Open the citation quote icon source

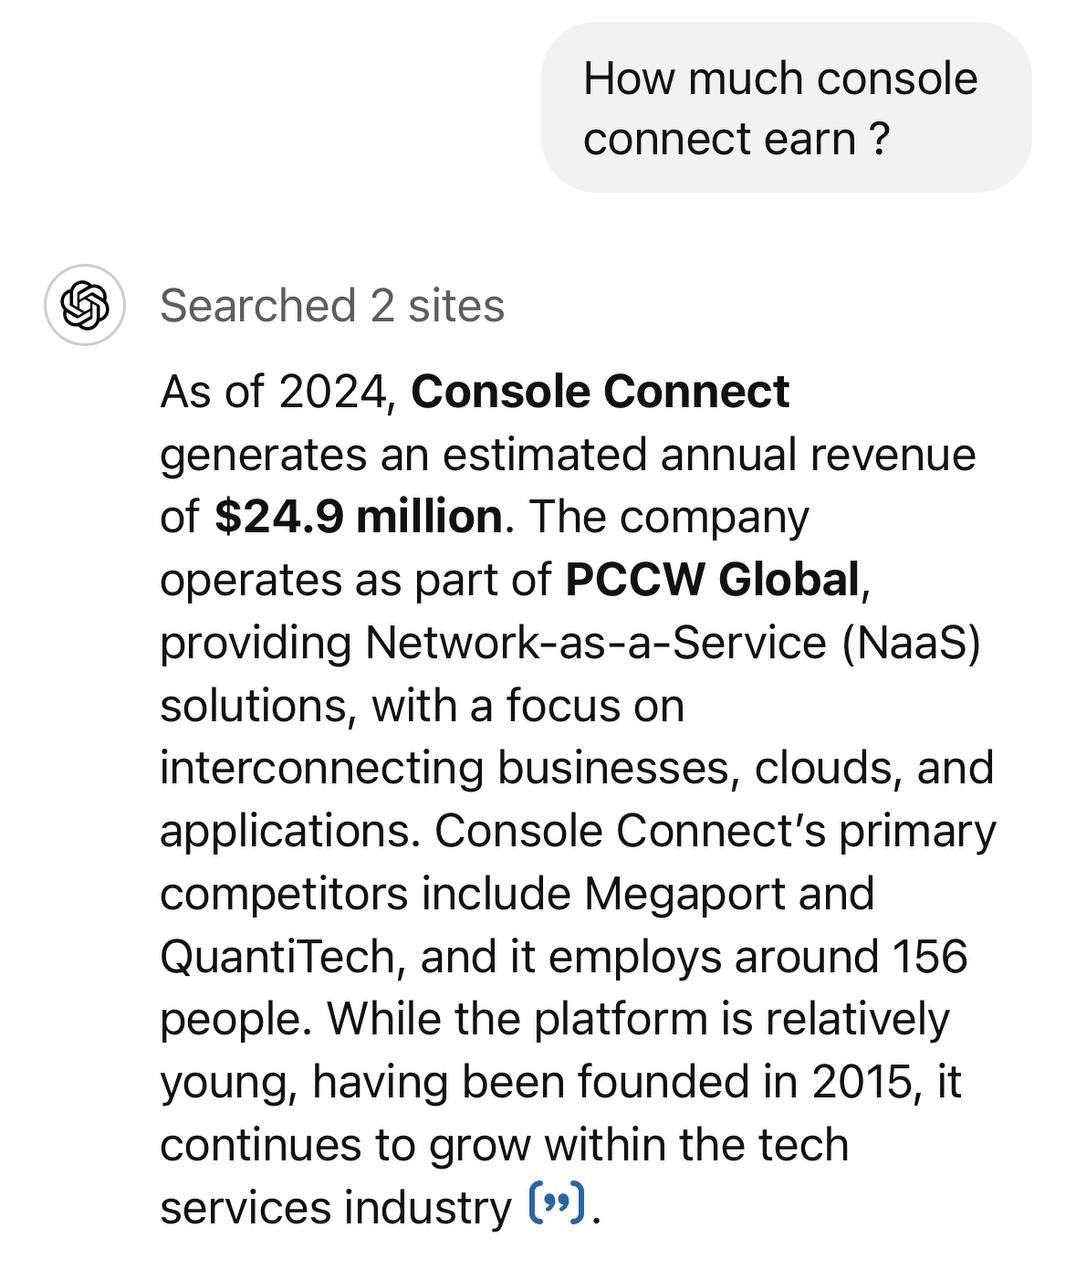(555, 1204)
